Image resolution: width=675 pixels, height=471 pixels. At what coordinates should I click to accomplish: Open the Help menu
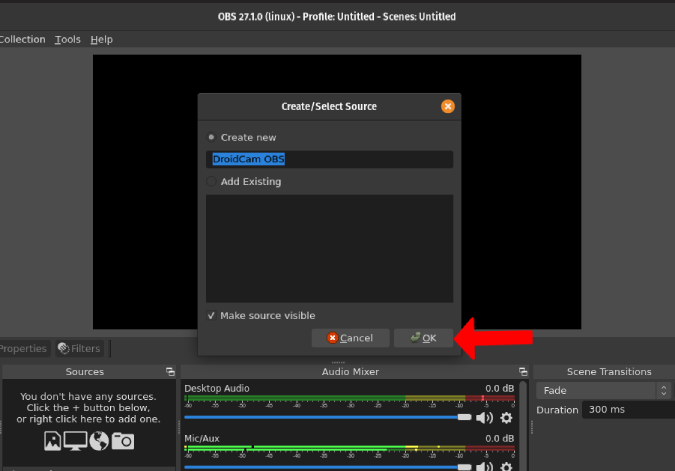[x=102, y=40]
